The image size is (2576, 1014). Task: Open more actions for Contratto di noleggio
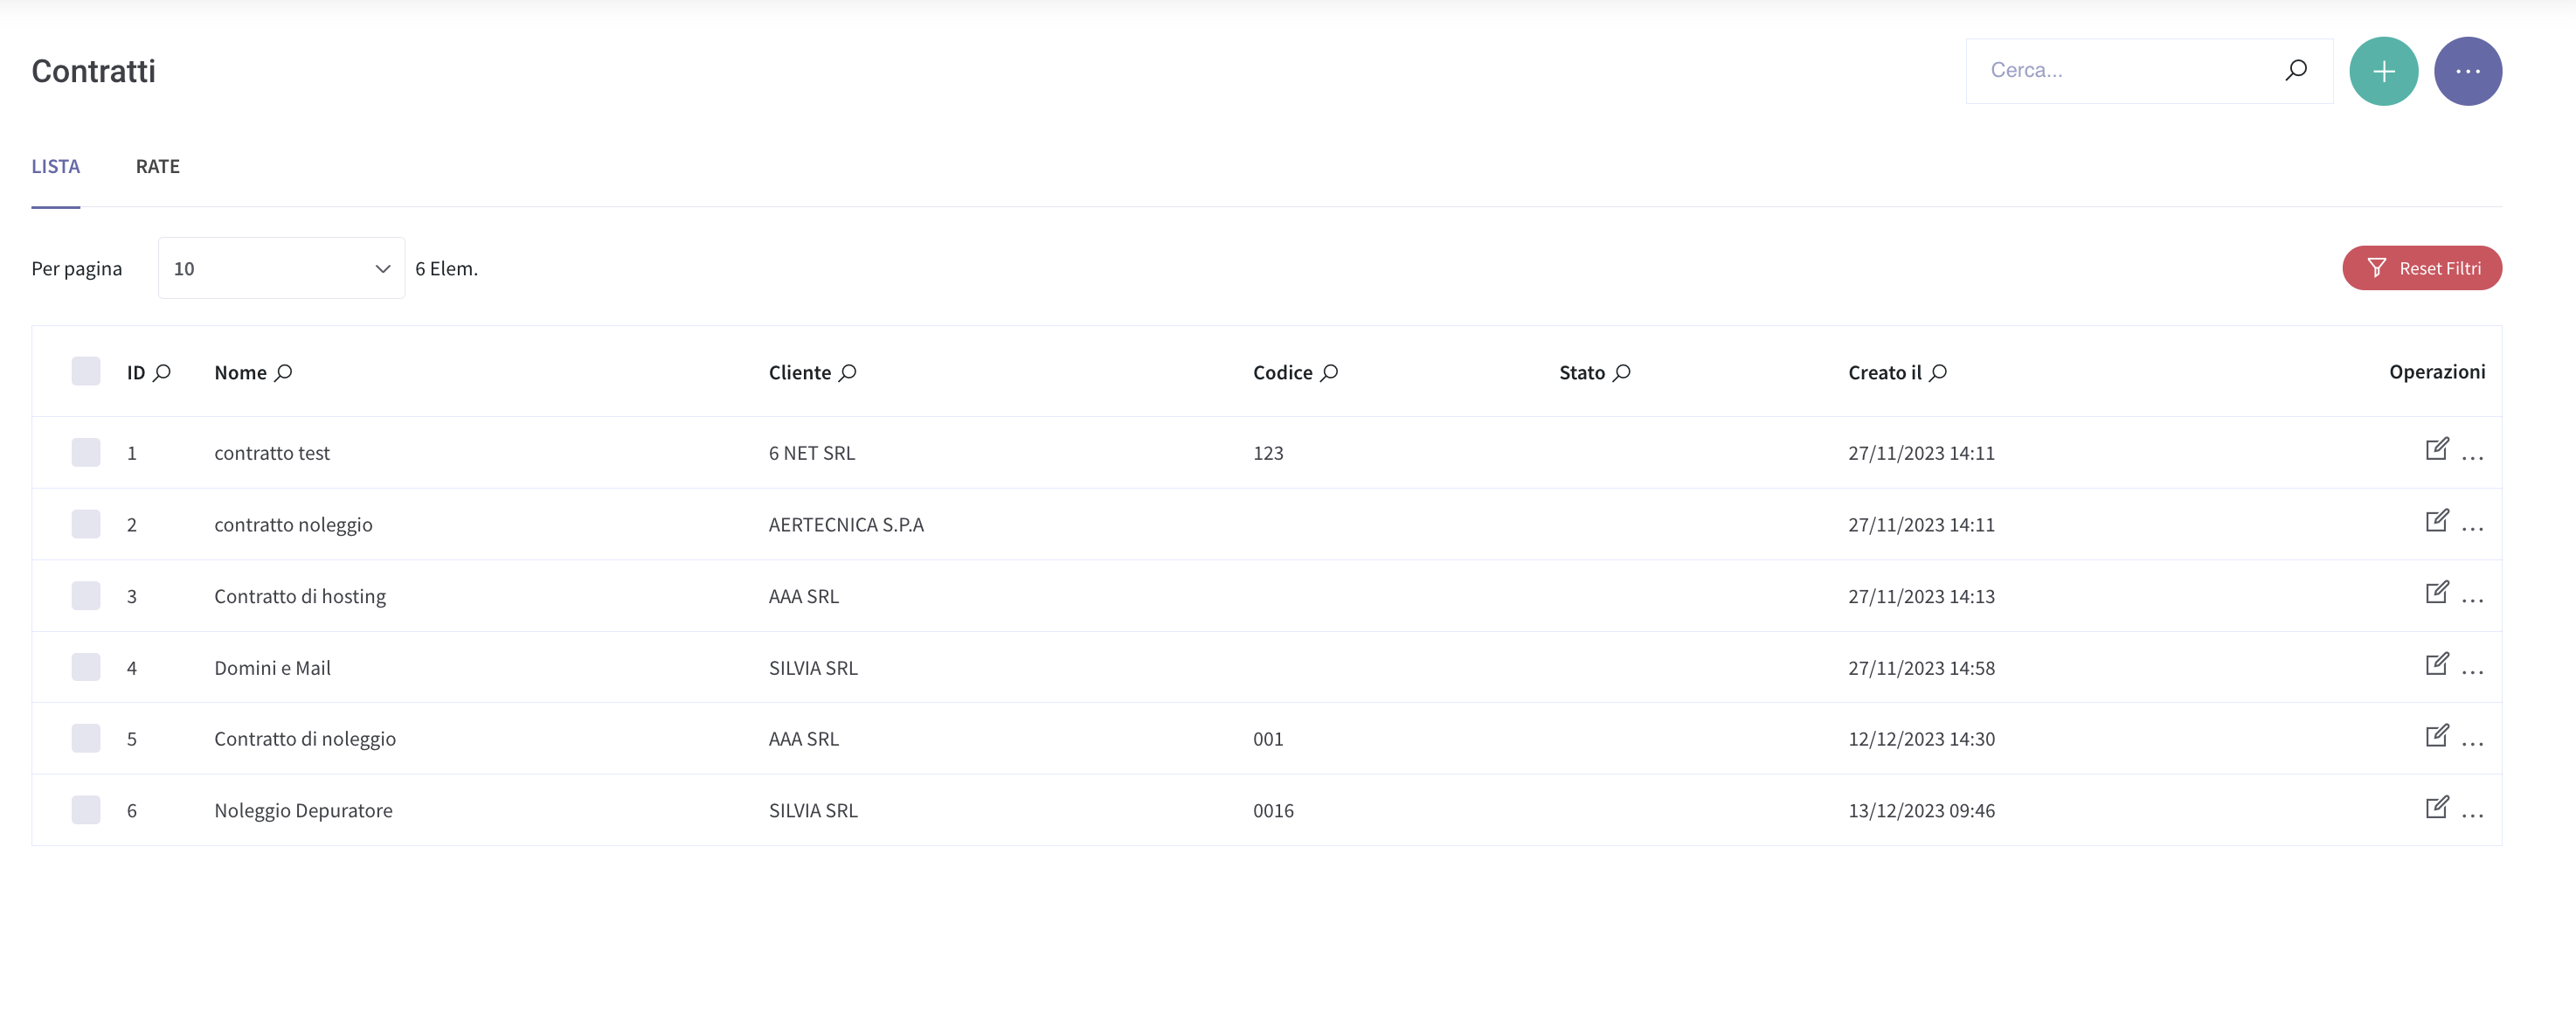2472,744
